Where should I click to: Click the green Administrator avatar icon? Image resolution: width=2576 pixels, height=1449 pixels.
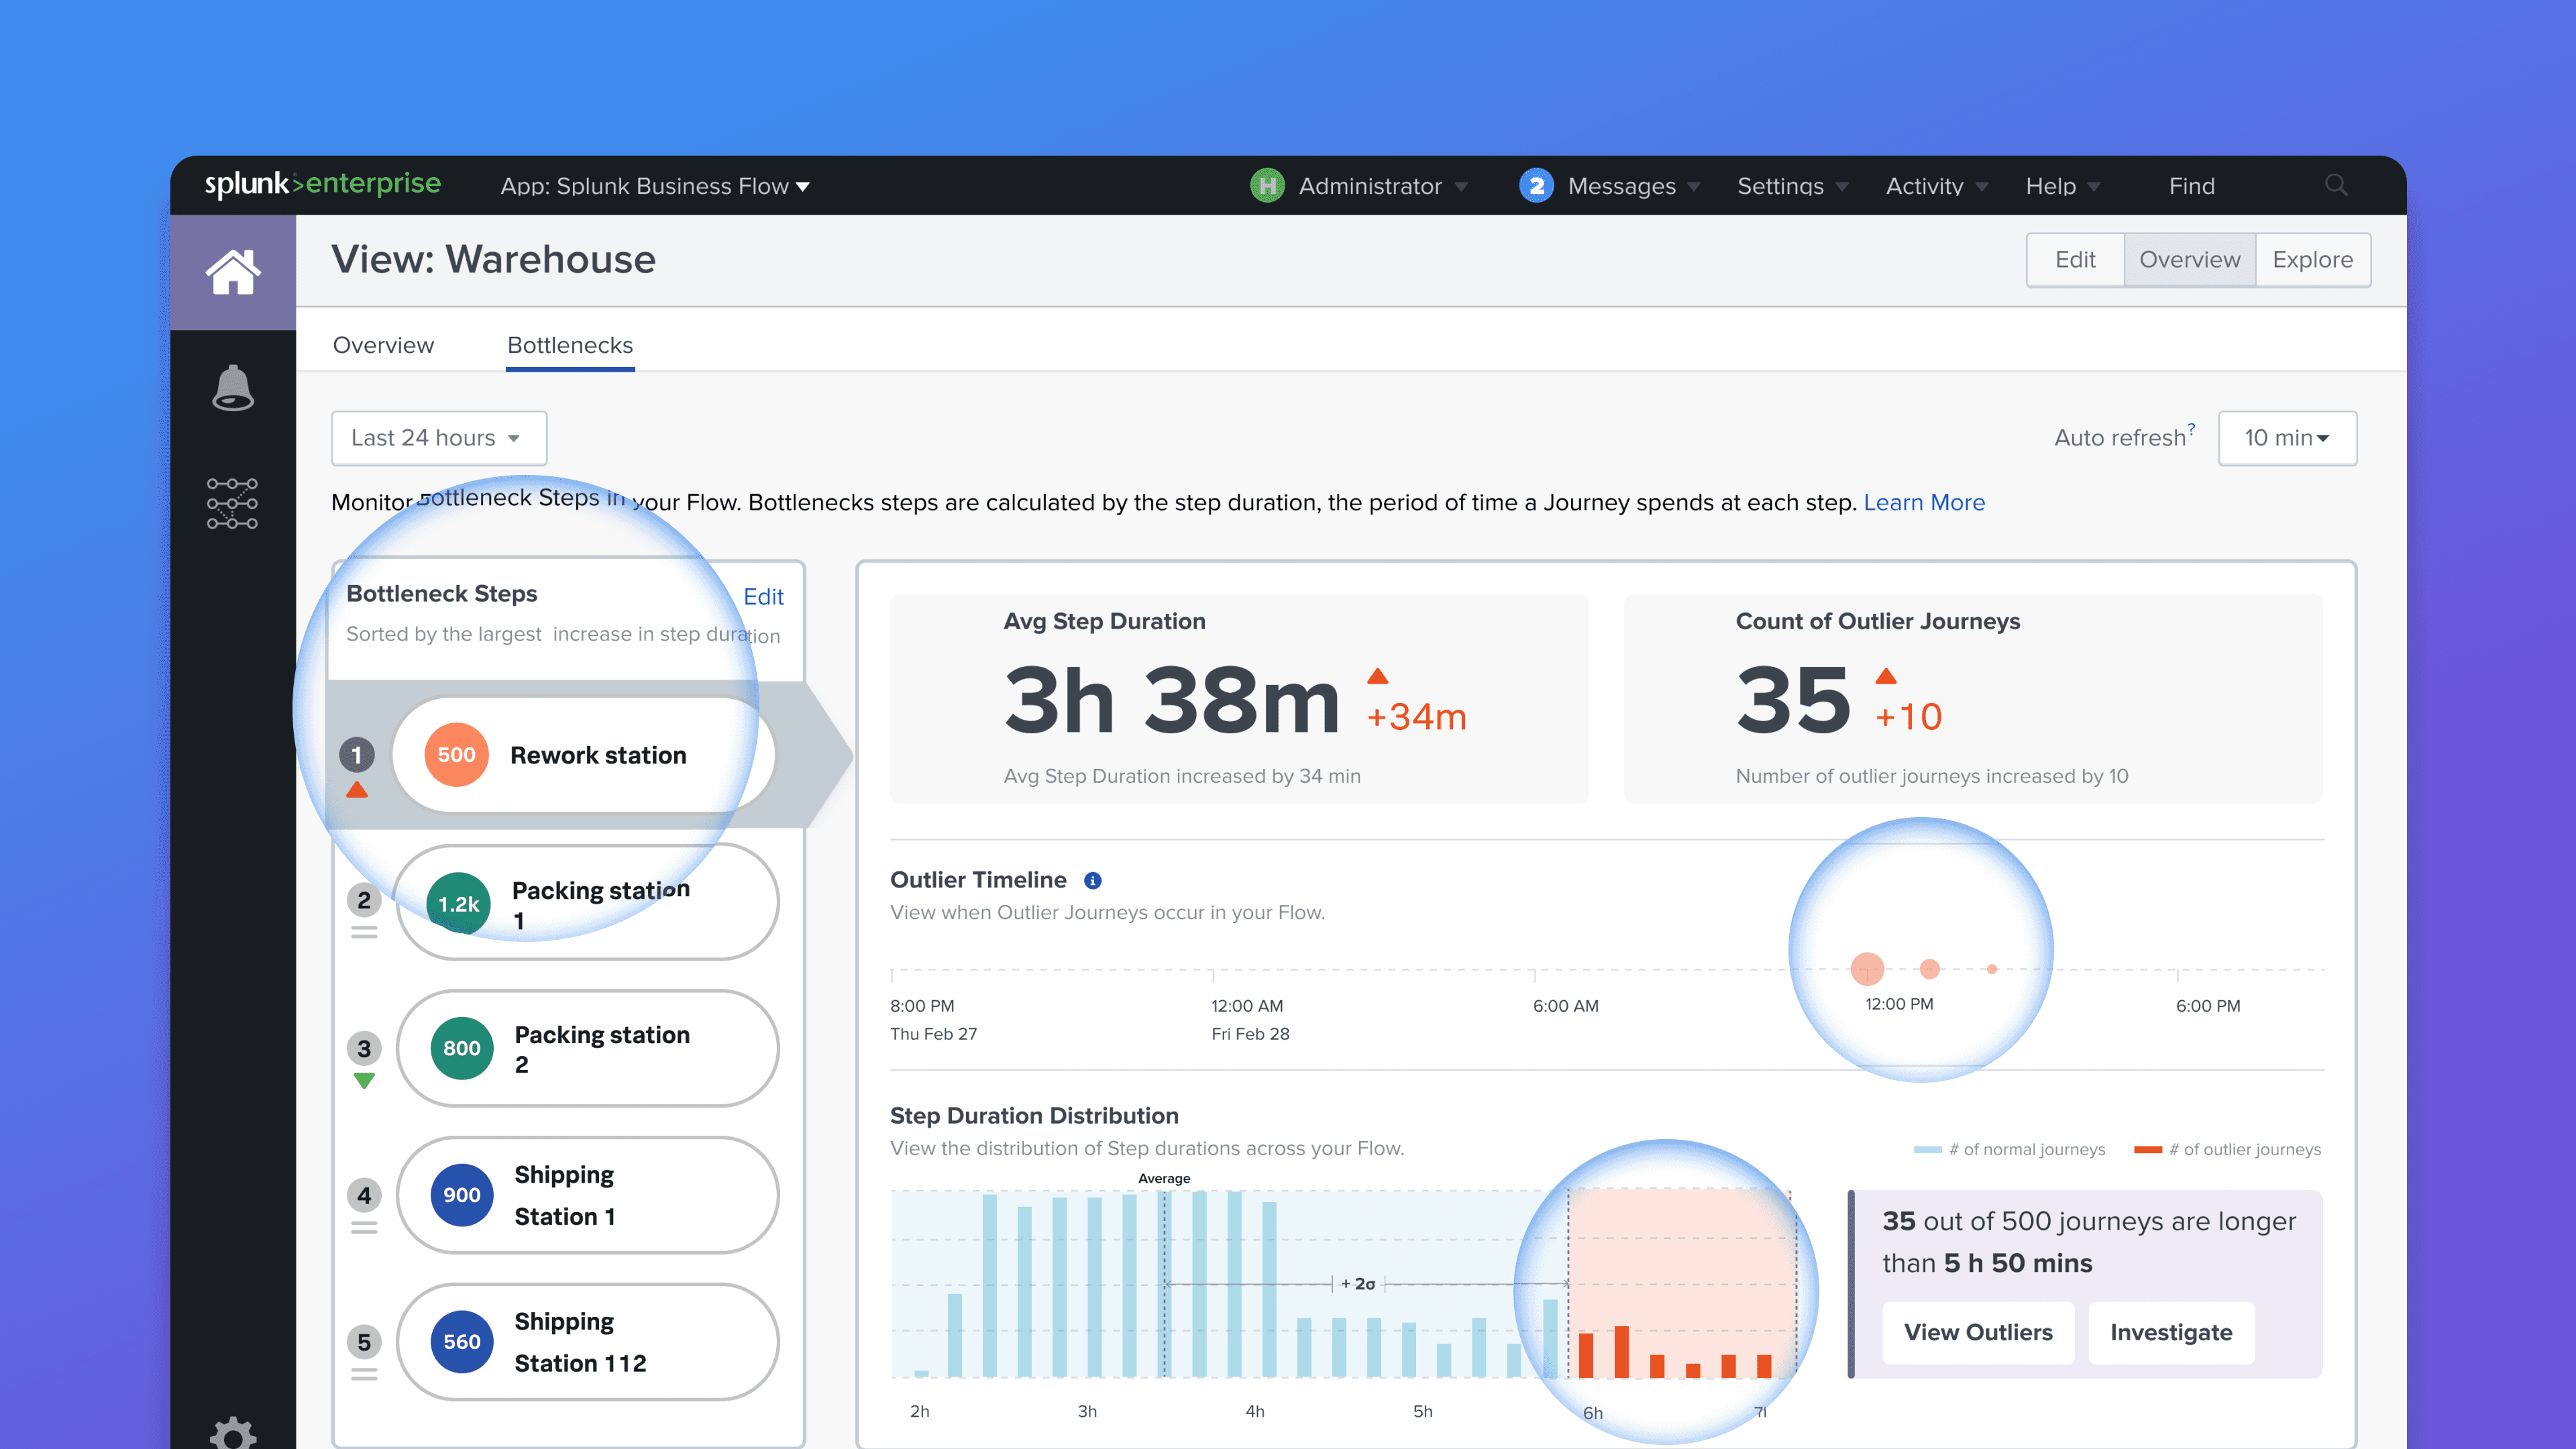tap(1267, 186)
